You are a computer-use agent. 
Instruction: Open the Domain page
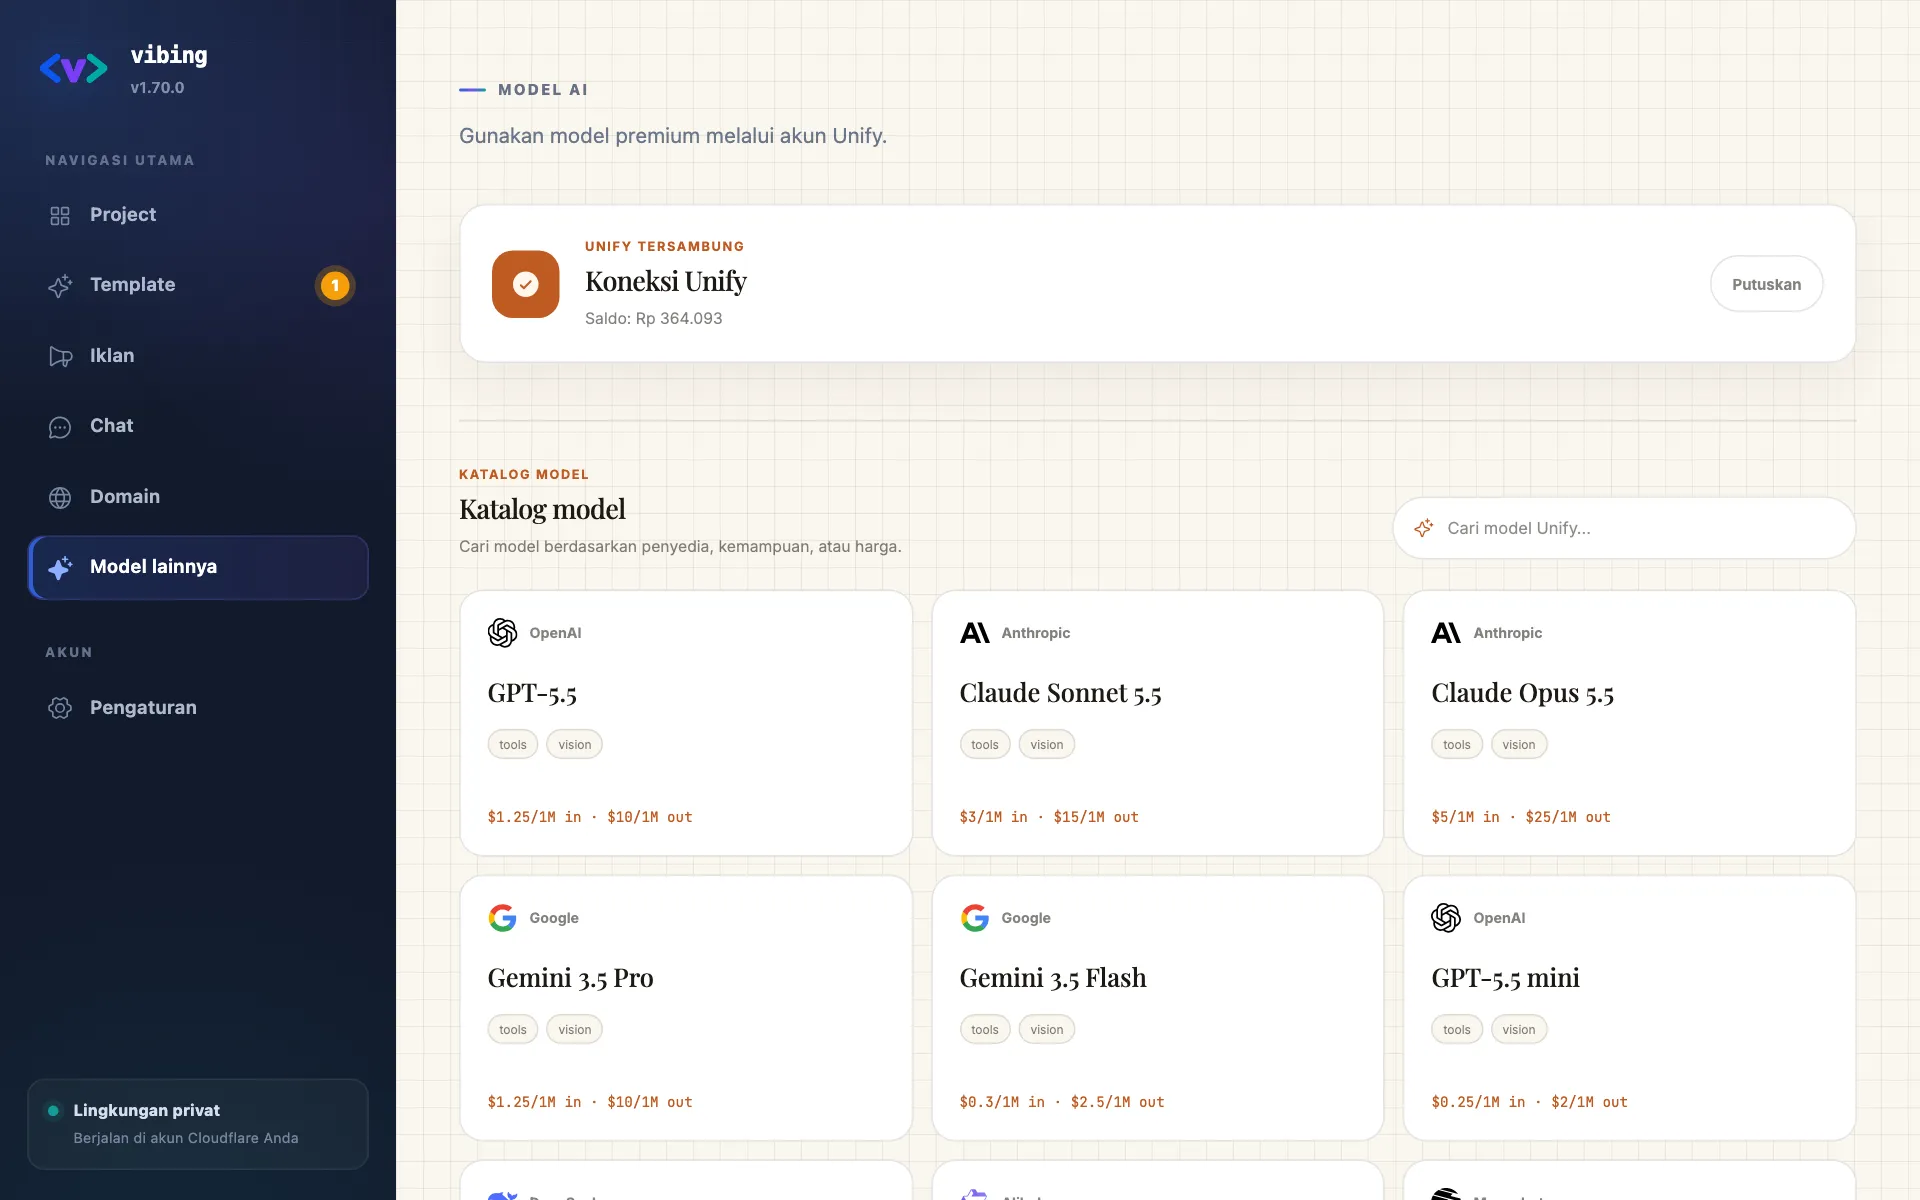point(198,497)
